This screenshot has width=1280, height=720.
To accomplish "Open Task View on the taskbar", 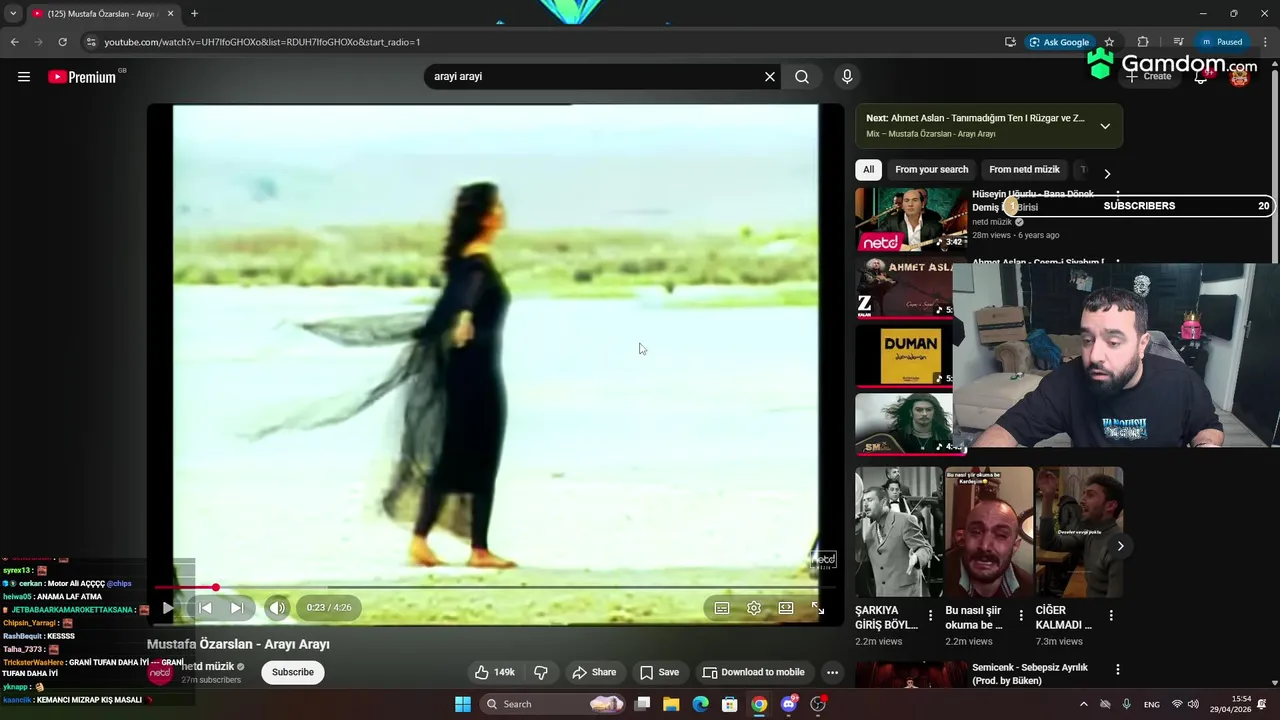I will (x=643, y=704).
